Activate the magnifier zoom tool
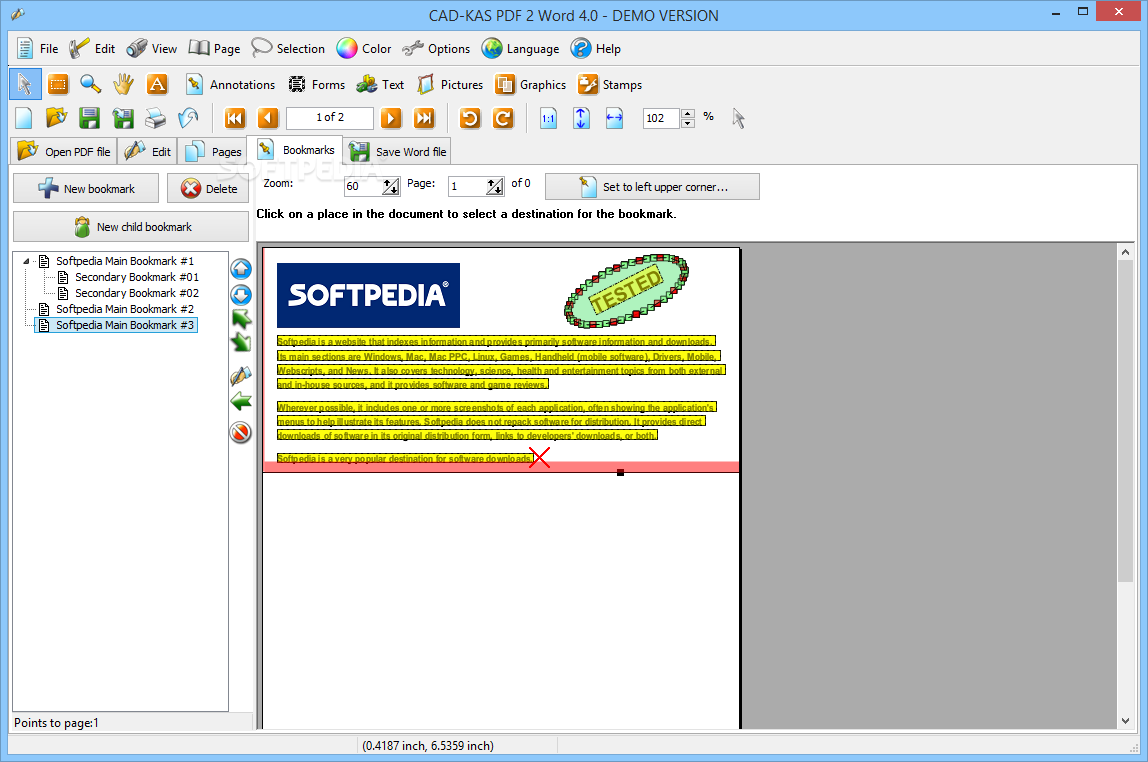This screenshot has height=762, width=1148. (91, 85)
